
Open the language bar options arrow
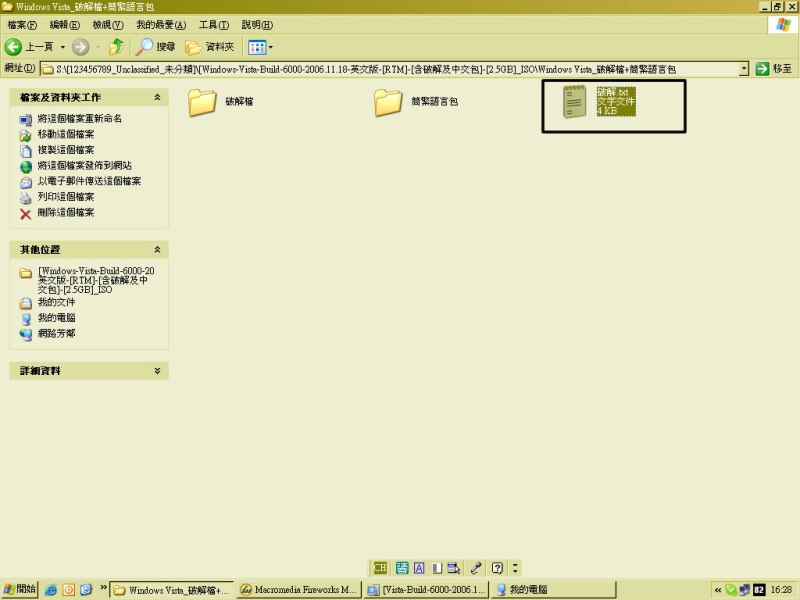tap(515, 568)
